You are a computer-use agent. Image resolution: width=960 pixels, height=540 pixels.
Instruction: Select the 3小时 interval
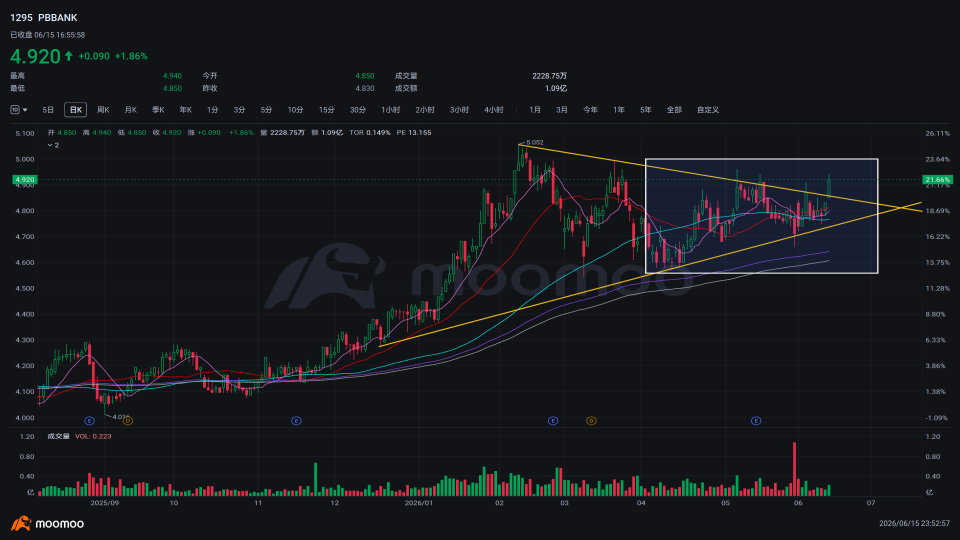(459, 110)
